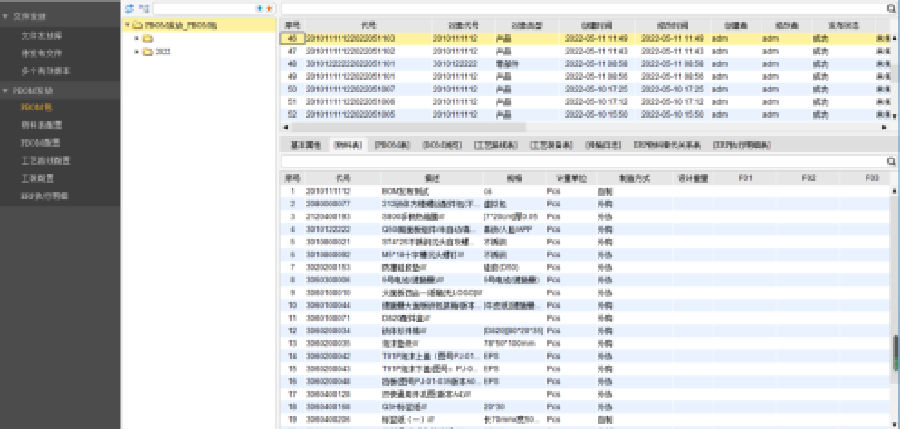This screenshot has width=900, height=429.
Task: Click the 对象类型 column header
Action: click(526, 25)
